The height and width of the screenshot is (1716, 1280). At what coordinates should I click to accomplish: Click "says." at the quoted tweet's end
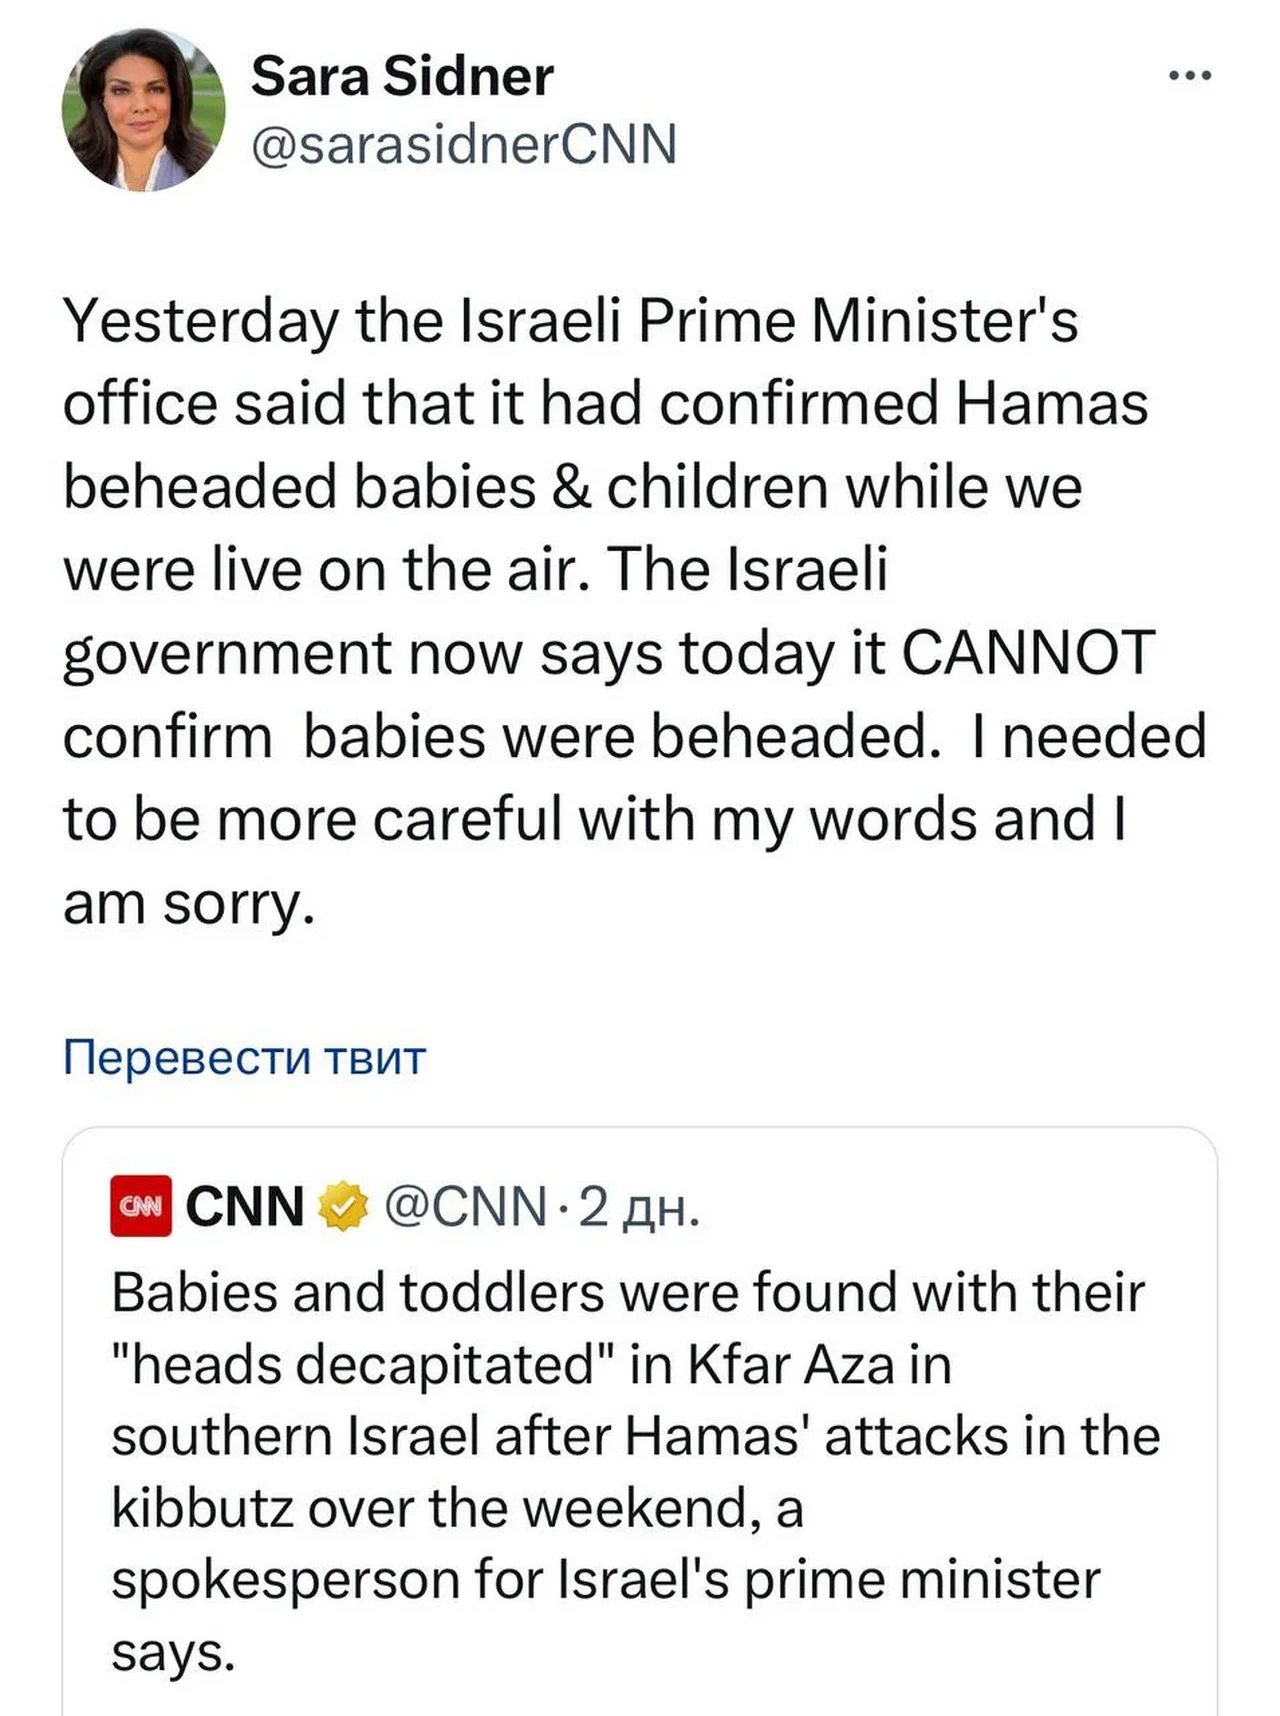(173, 1651)
